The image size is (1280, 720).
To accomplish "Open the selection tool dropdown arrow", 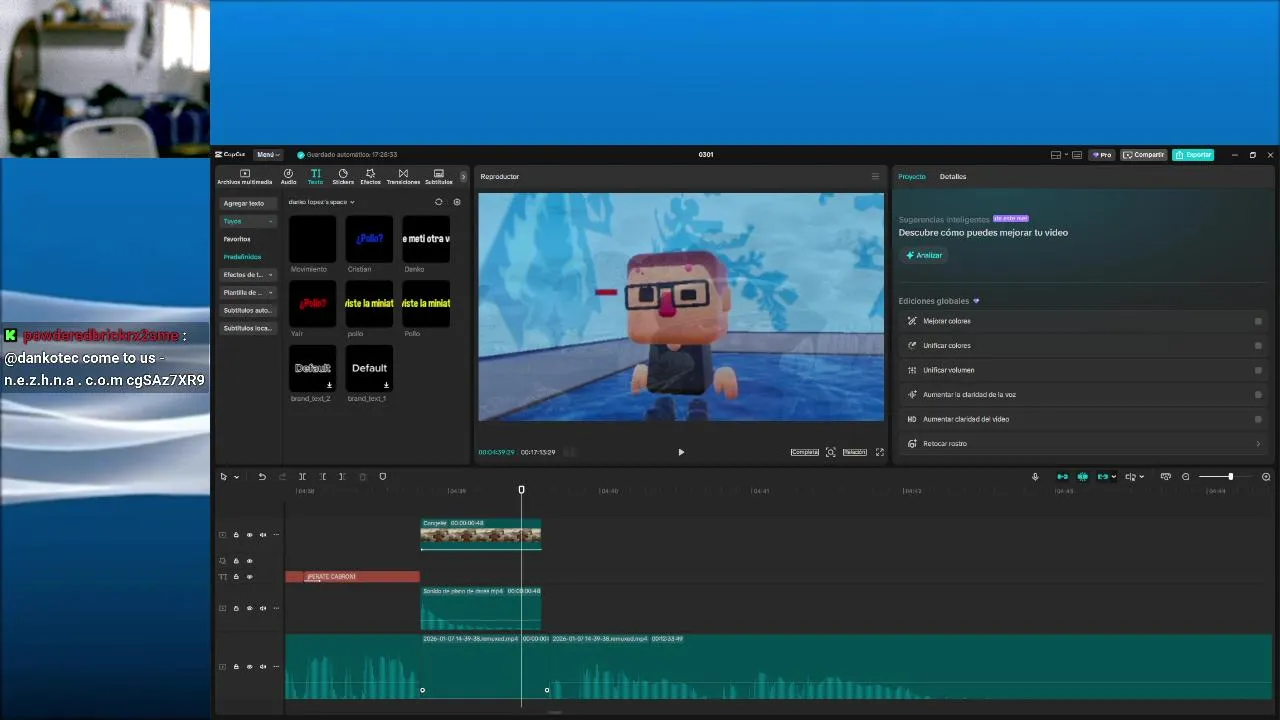I will click(236, 477).
